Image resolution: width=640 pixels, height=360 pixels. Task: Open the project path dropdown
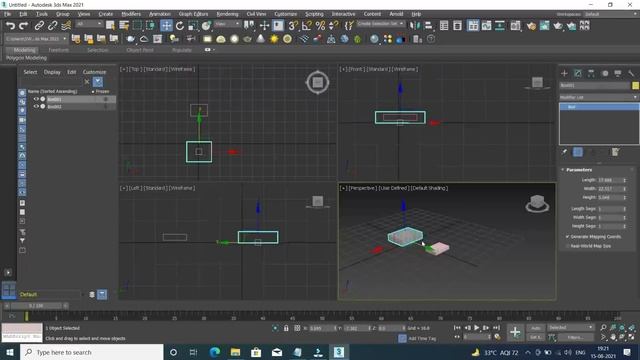point(36,39)
